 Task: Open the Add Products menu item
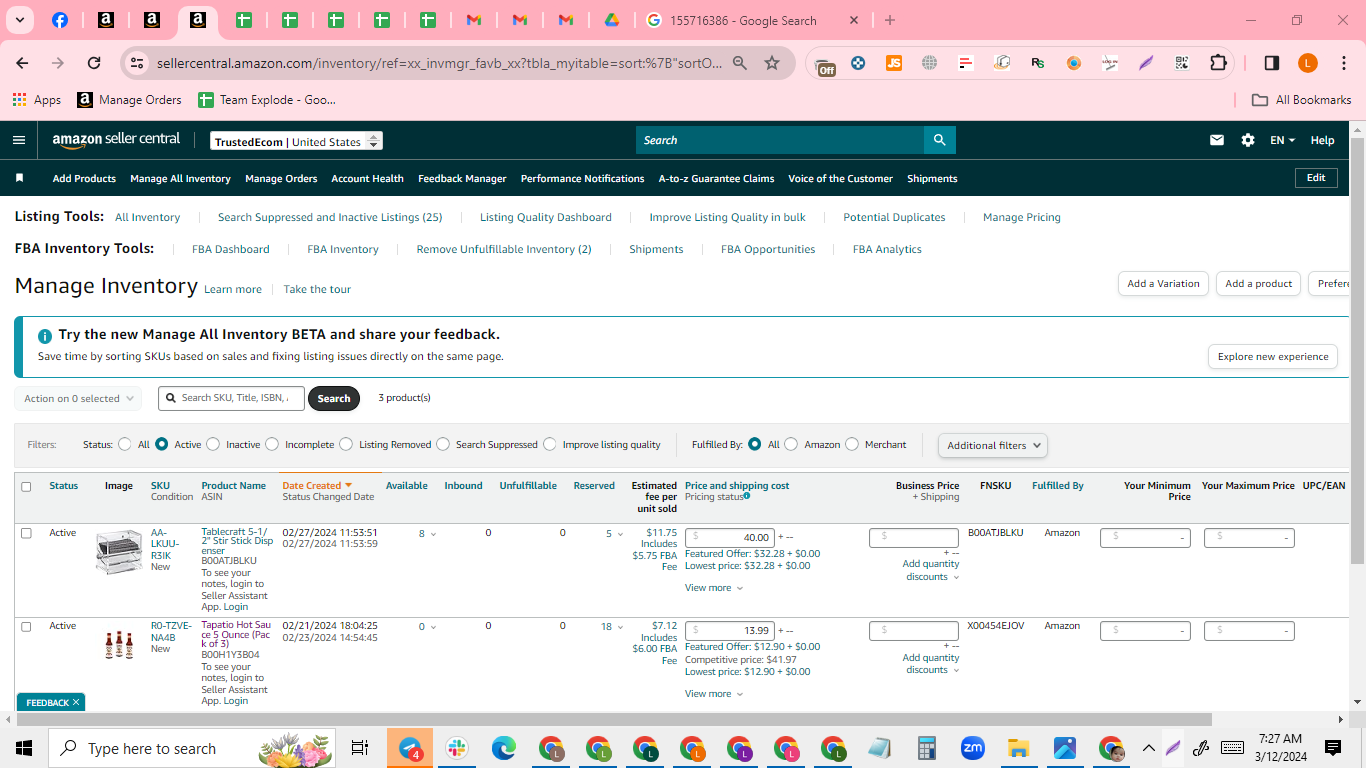[84, 179]
